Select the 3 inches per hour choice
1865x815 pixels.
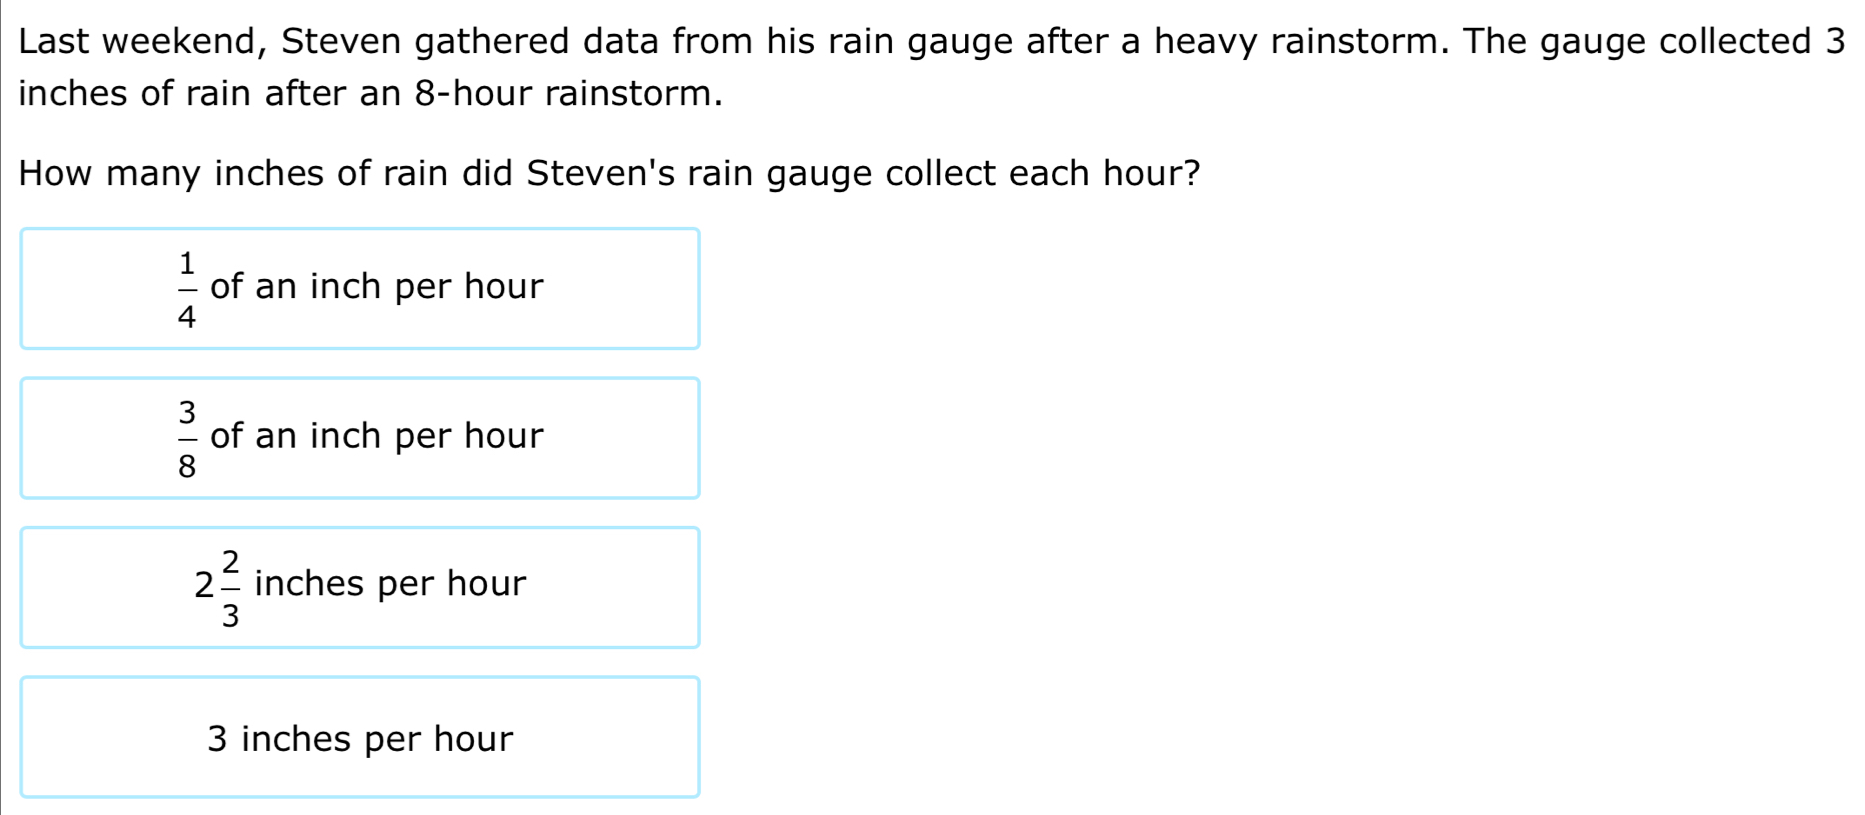[x=360, y=738]
